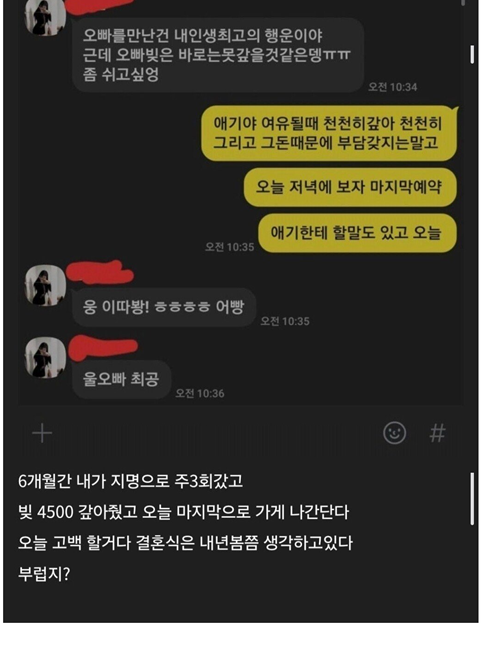
Task: Click the redacted name above 웅 이따봥
Action: point(100,272)
